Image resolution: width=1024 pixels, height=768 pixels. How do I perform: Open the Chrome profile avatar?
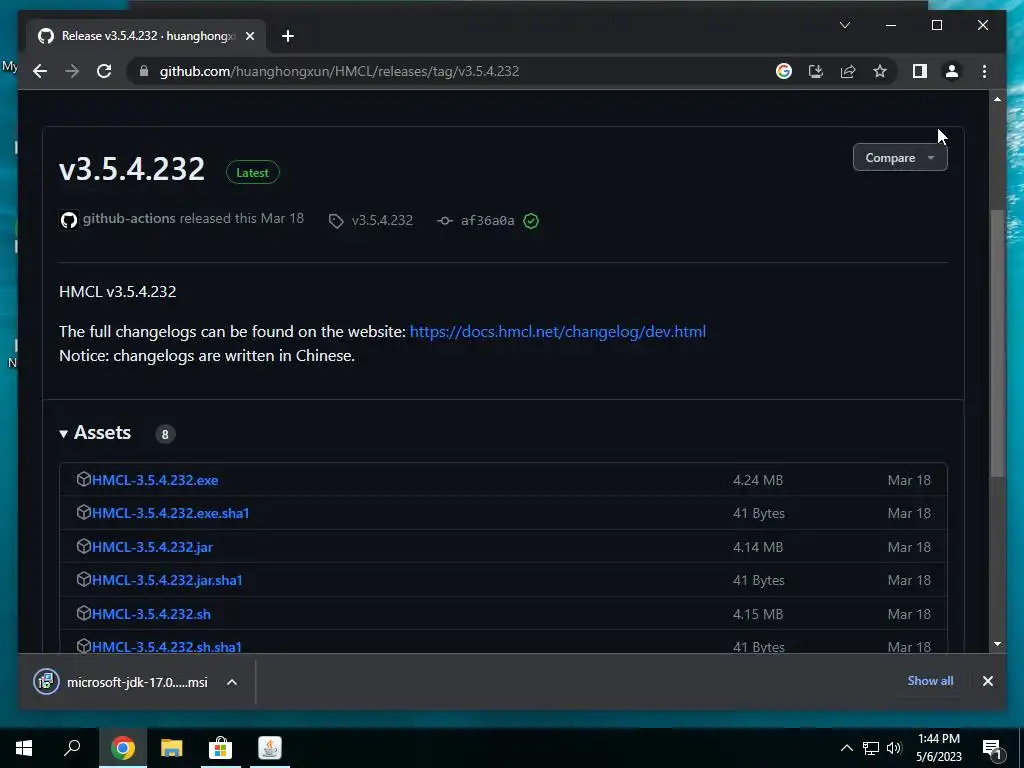tap(952, 71)
